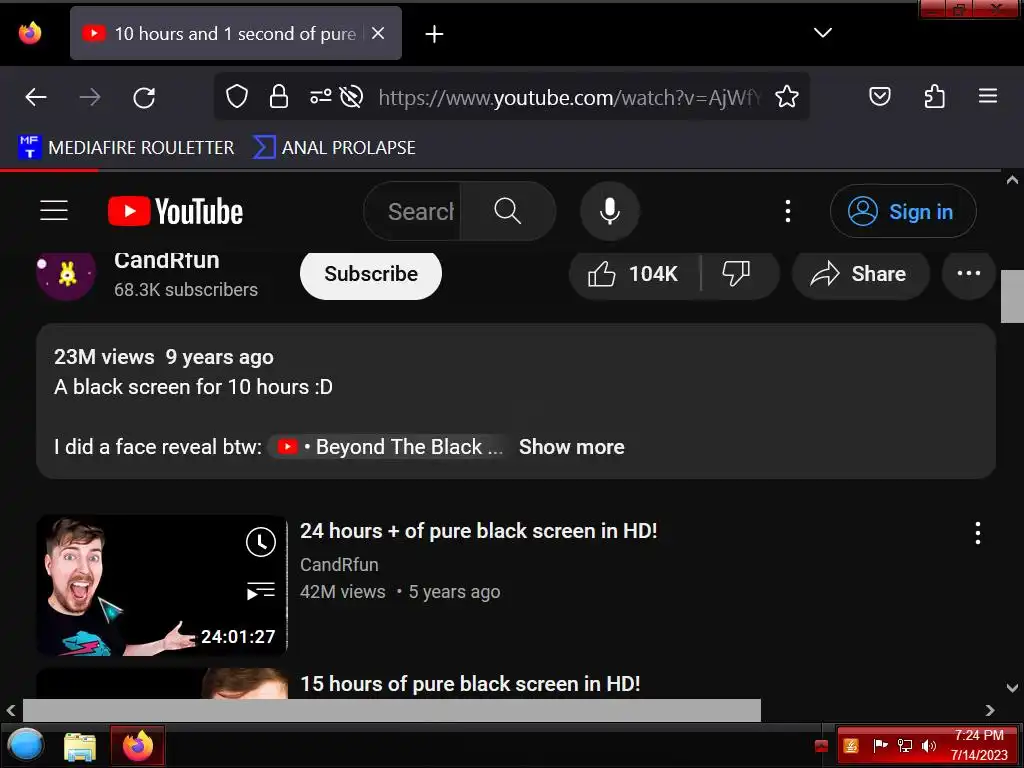
Task: Open File Explorer from the taskbar
Action: point(80,746)
